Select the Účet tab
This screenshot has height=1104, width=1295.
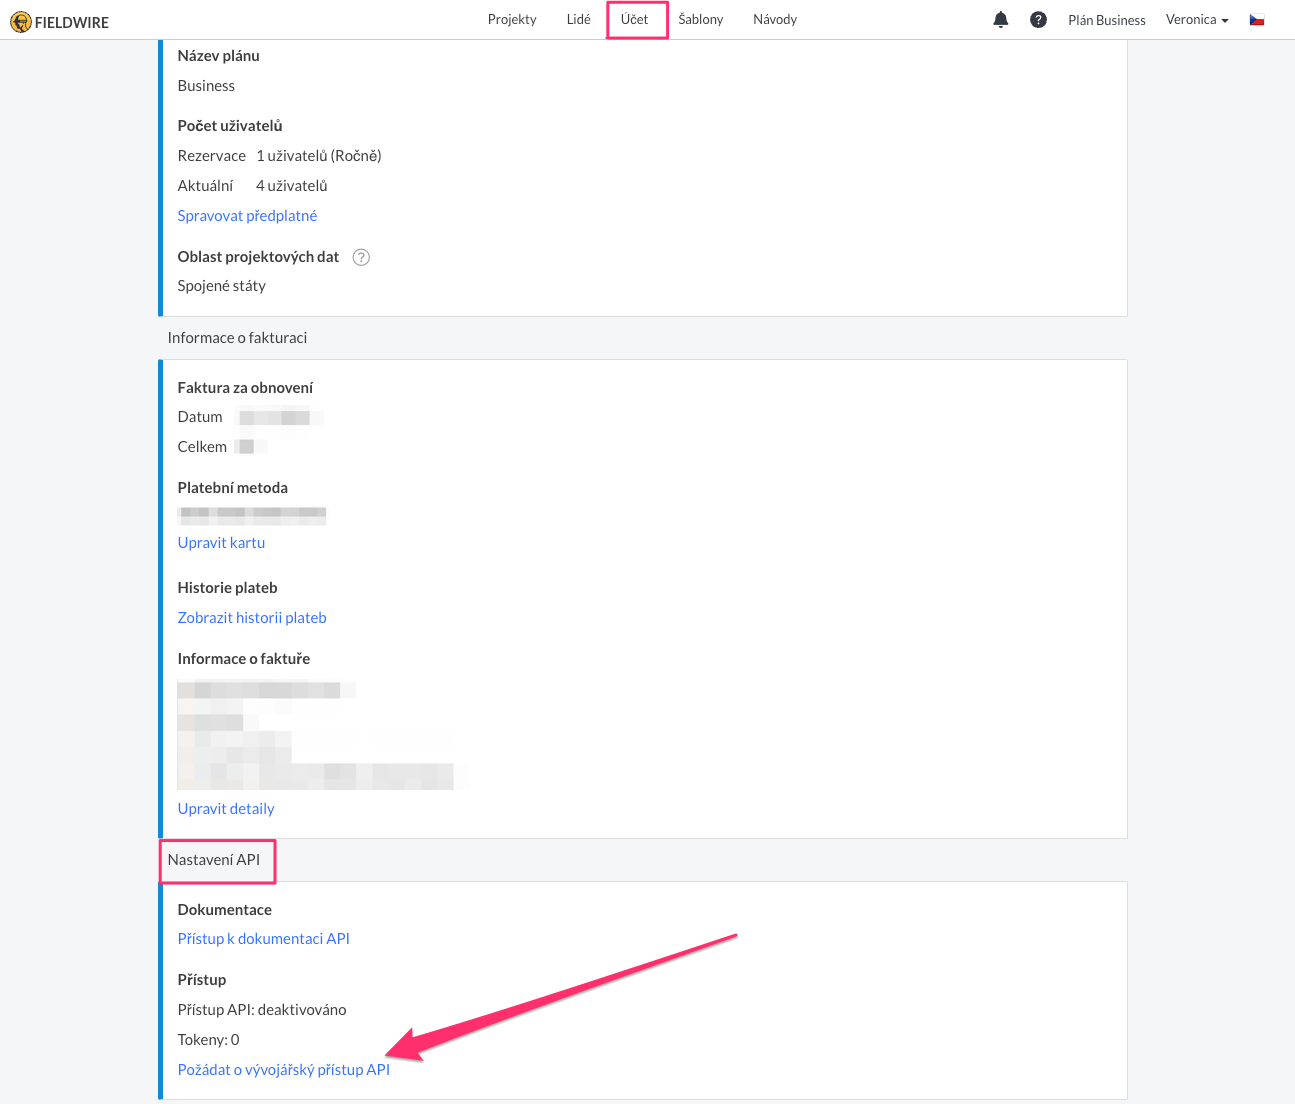click(634, 20)
